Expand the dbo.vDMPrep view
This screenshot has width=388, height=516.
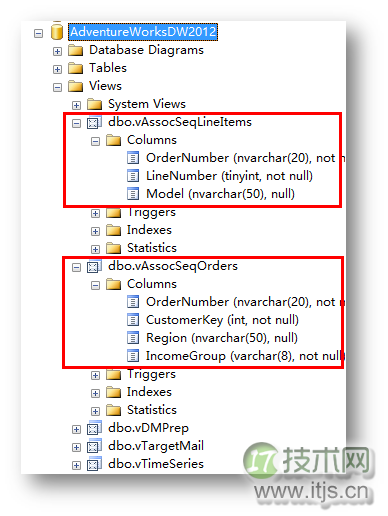coord(76,429)
